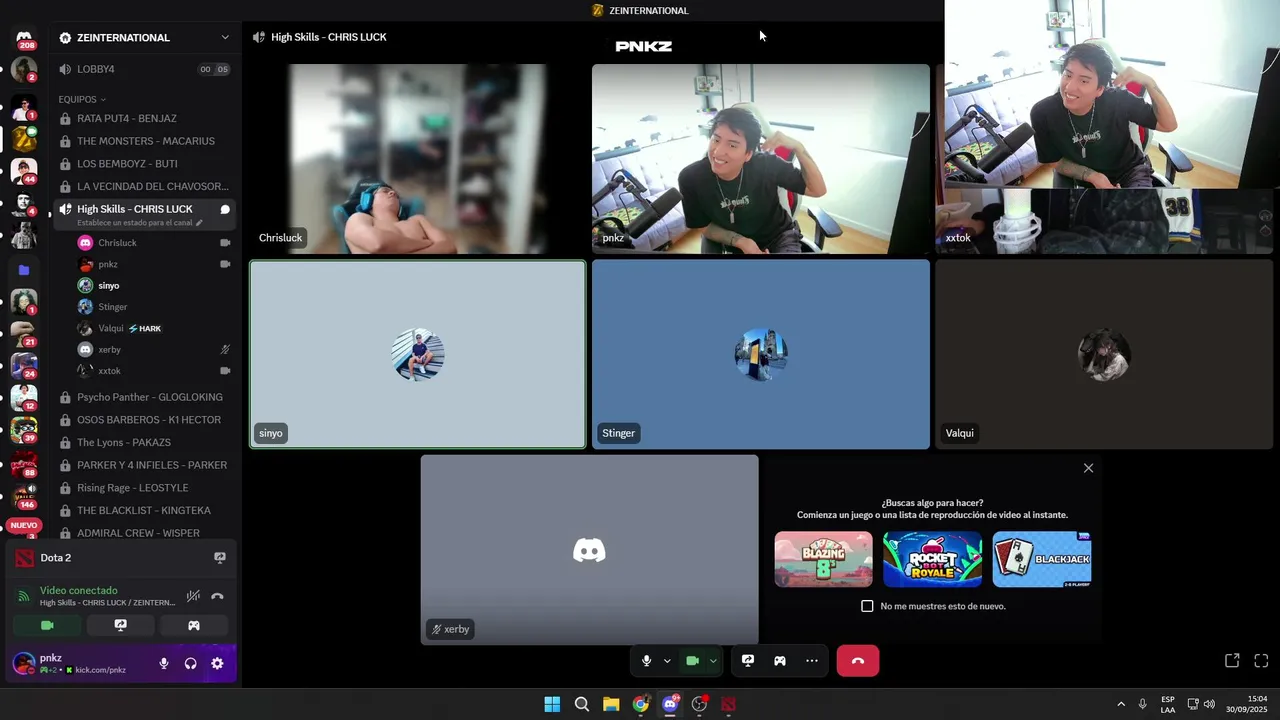This screenshot has width=1280, height=720.
Task: Mute microphone in call control bar
Action: click(x=647, y=661)
